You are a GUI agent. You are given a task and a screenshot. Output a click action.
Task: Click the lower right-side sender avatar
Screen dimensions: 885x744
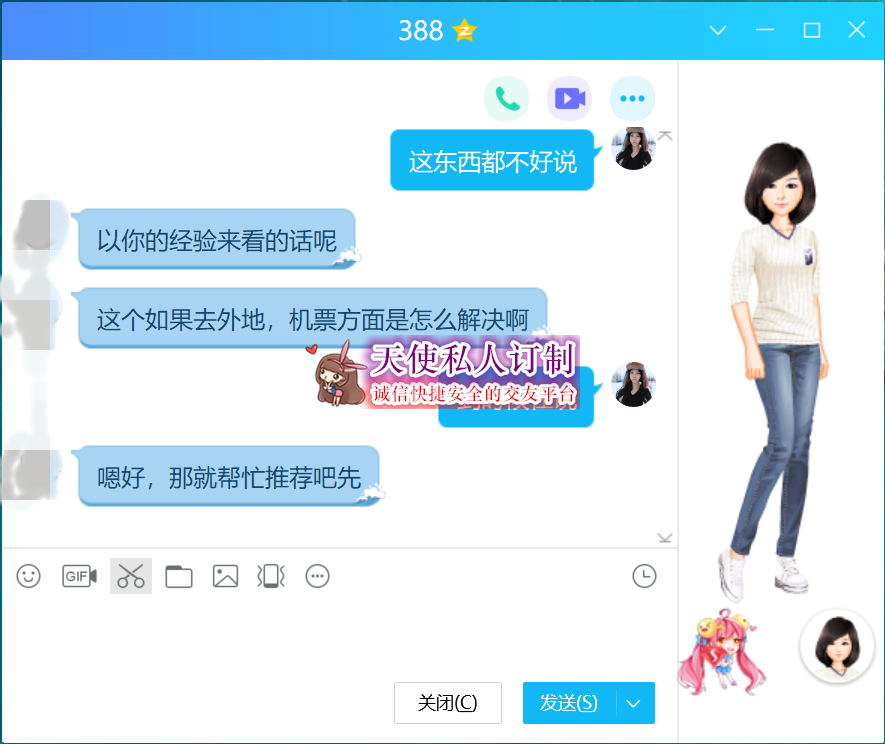click(x=633, y=384)
